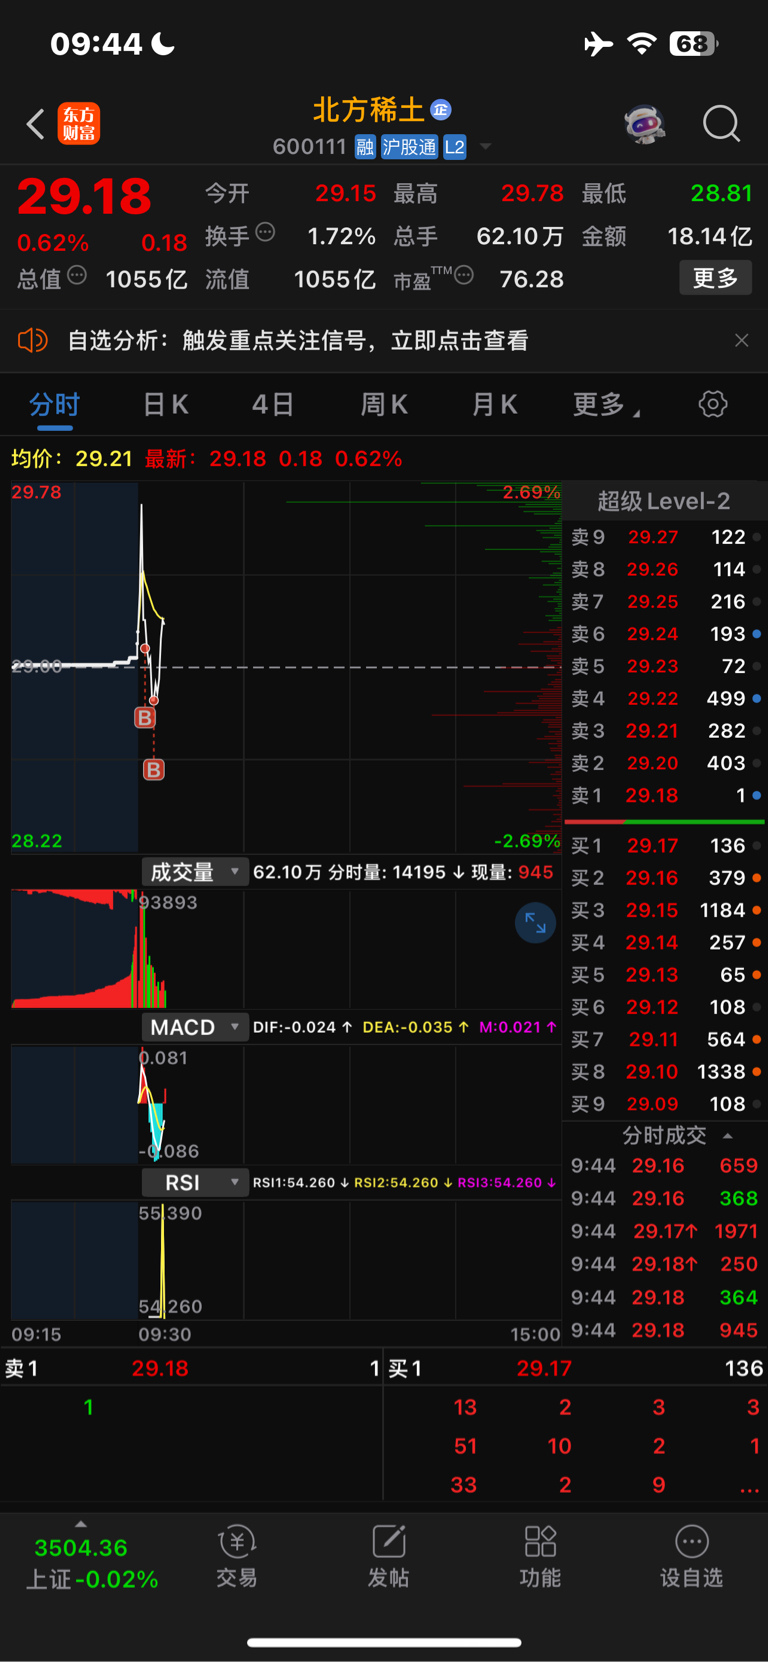Viewport: 768px width, 1662px height.
Task: Open the 总值 info smiley icon
Action: pos(77,275)
